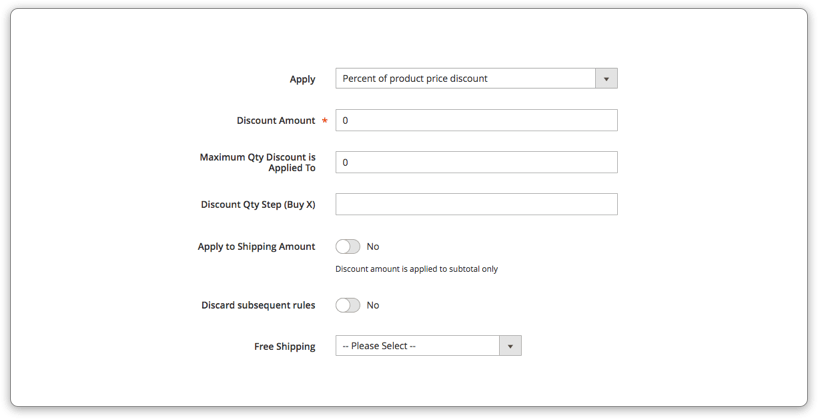The width and height of the screenshot is (818, 419).
Task: Click the Maximum Qty Discount input box
Action: click(476, 162)
